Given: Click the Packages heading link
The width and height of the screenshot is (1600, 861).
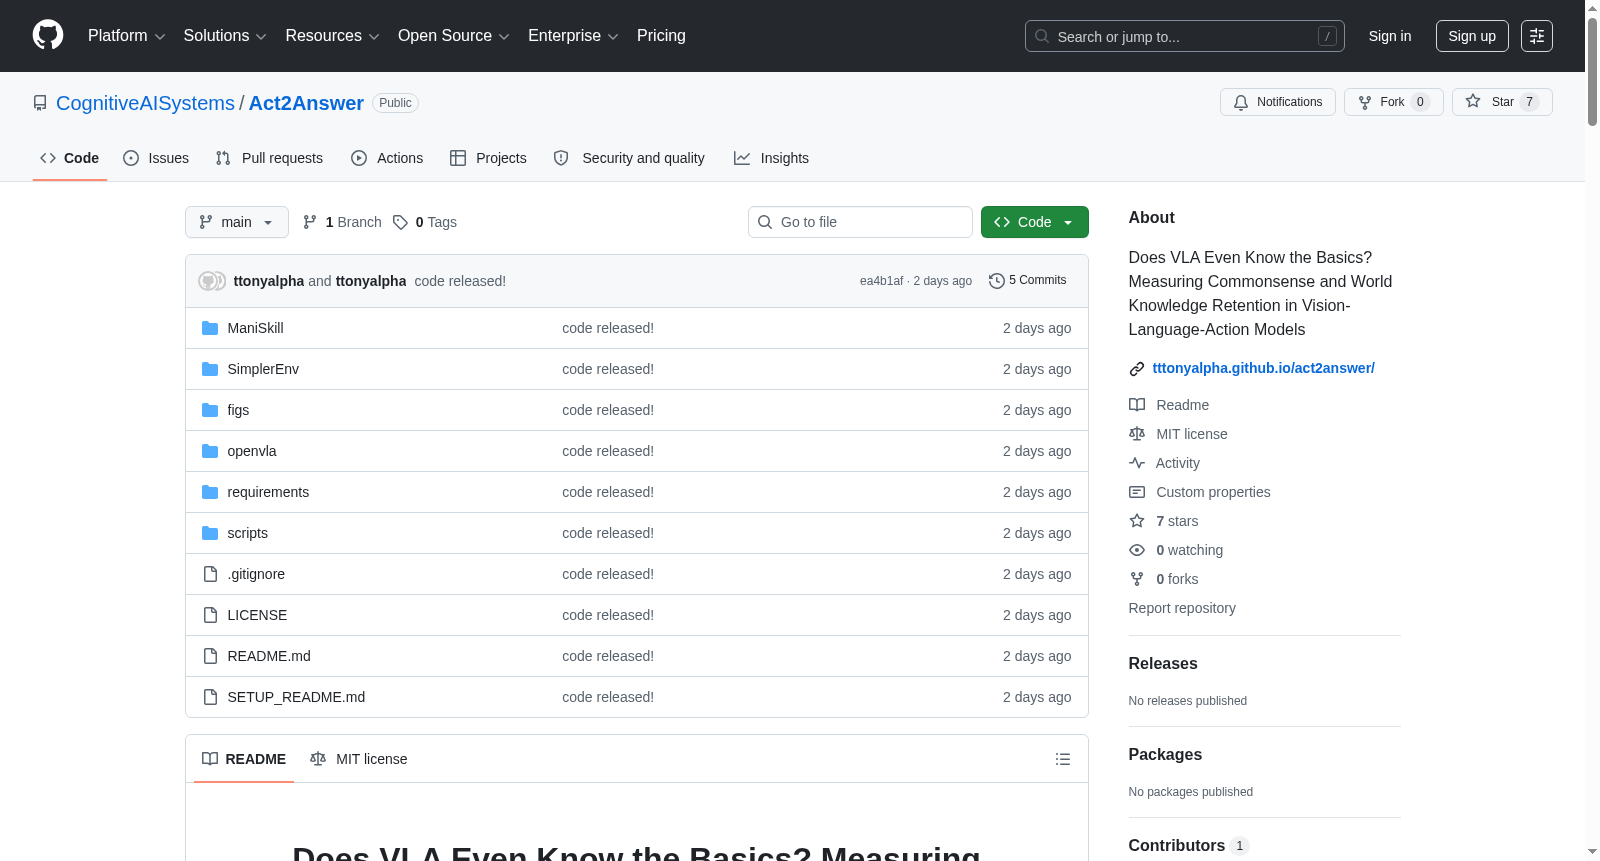Looking at the screenshot, I should click(1165, 755).
